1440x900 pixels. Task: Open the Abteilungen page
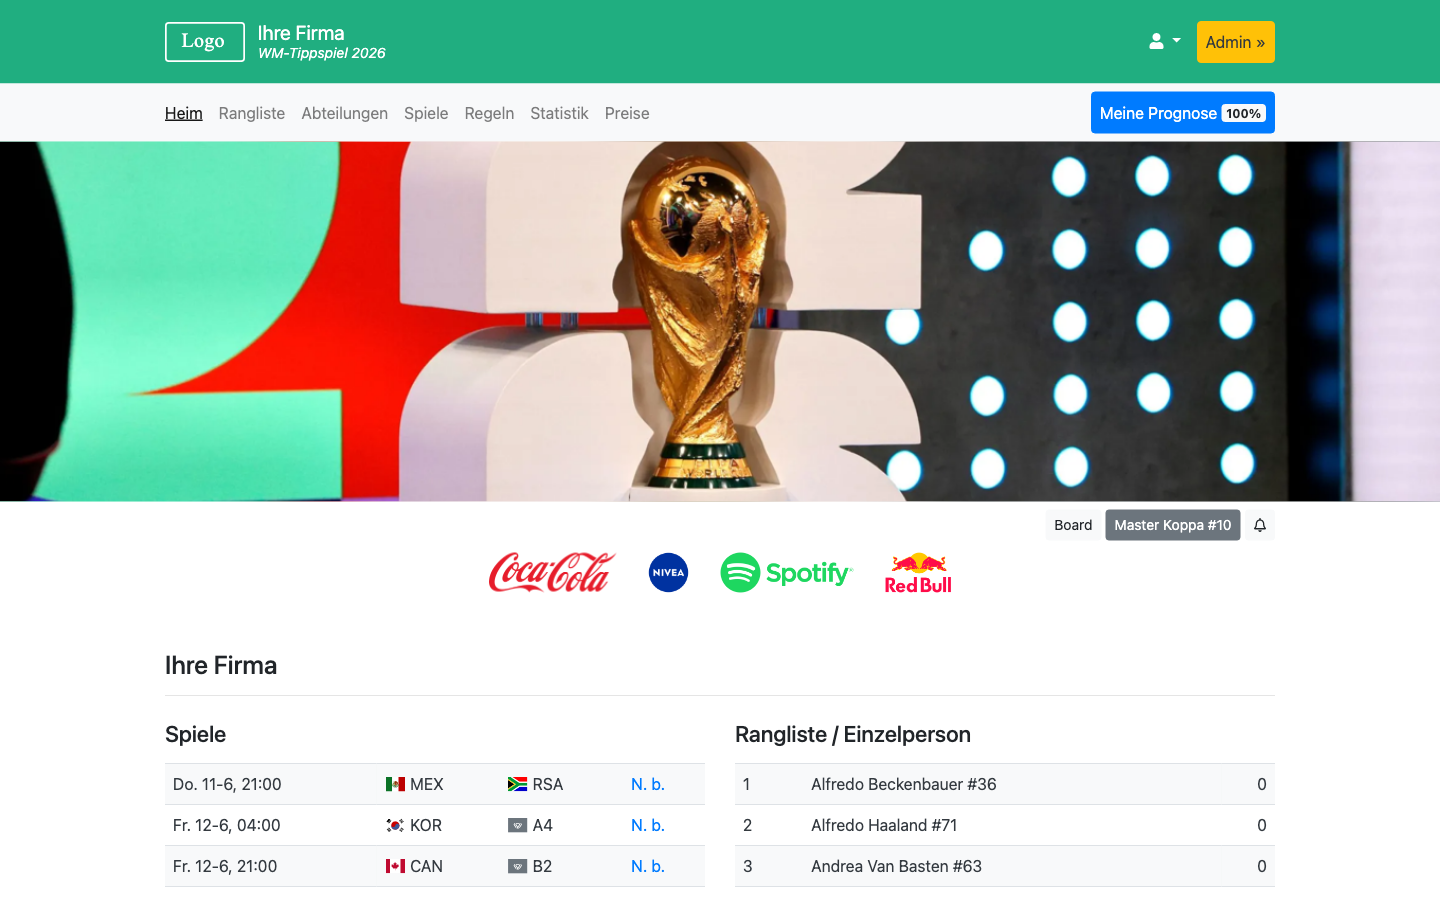tap(344, 113)
